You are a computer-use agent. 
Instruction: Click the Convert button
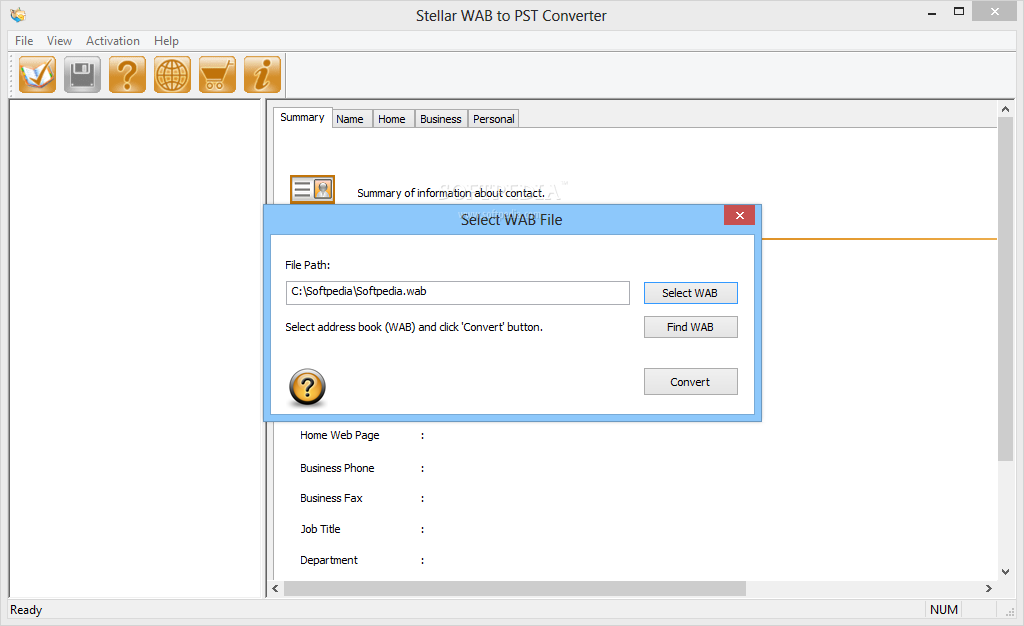pyautogui.click(x=690, y=382)
